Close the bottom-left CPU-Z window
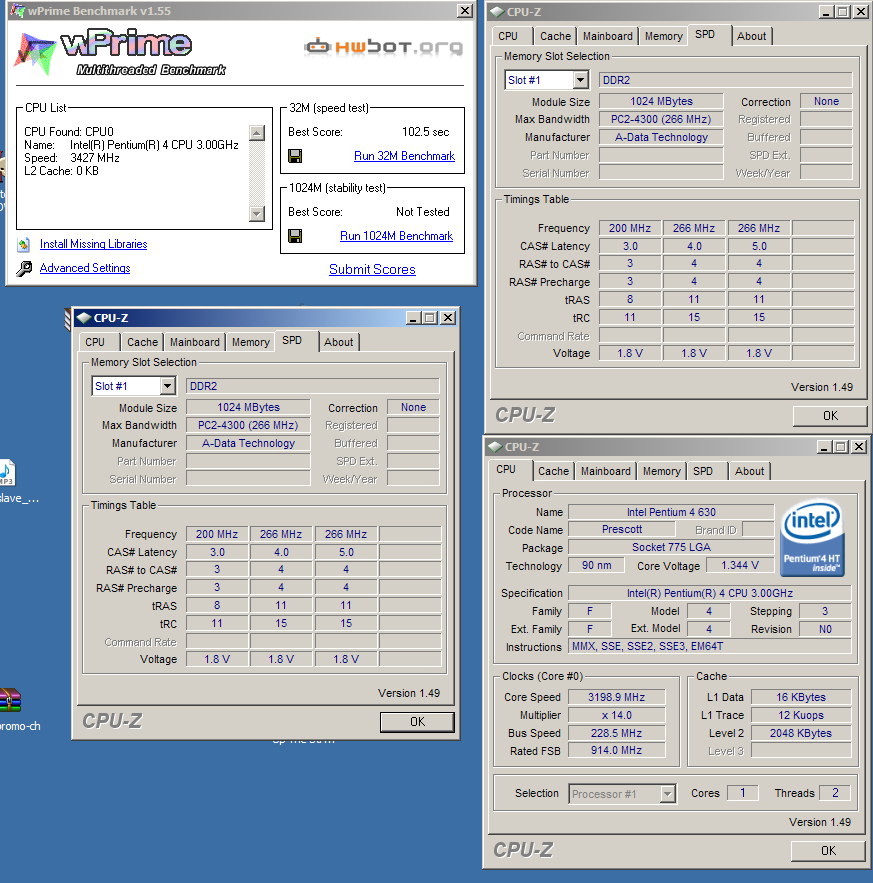This screenshot has height=883, width=873. click(448, 318)
